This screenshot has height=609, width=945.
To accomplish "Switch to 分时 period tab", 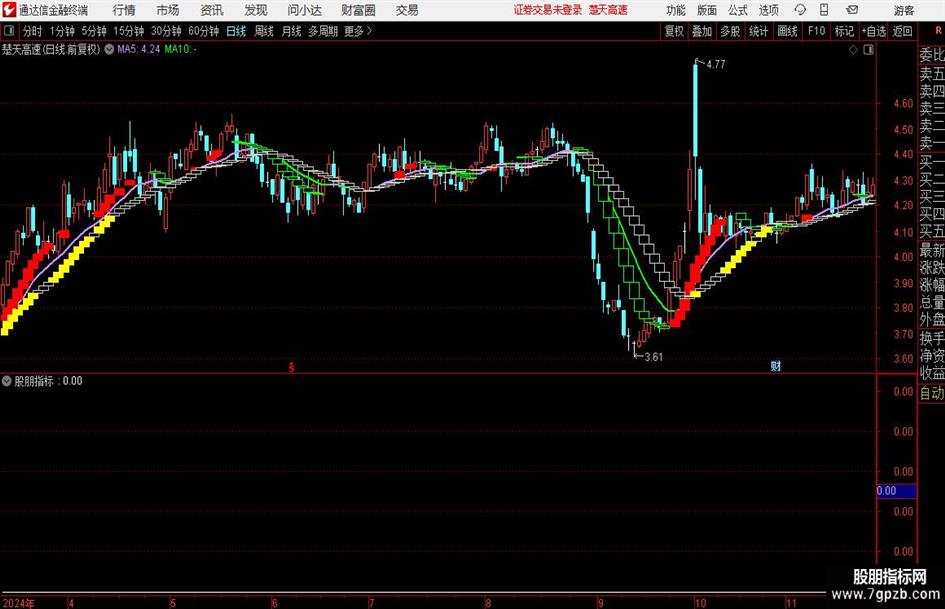I will click(x=33, y=31).
